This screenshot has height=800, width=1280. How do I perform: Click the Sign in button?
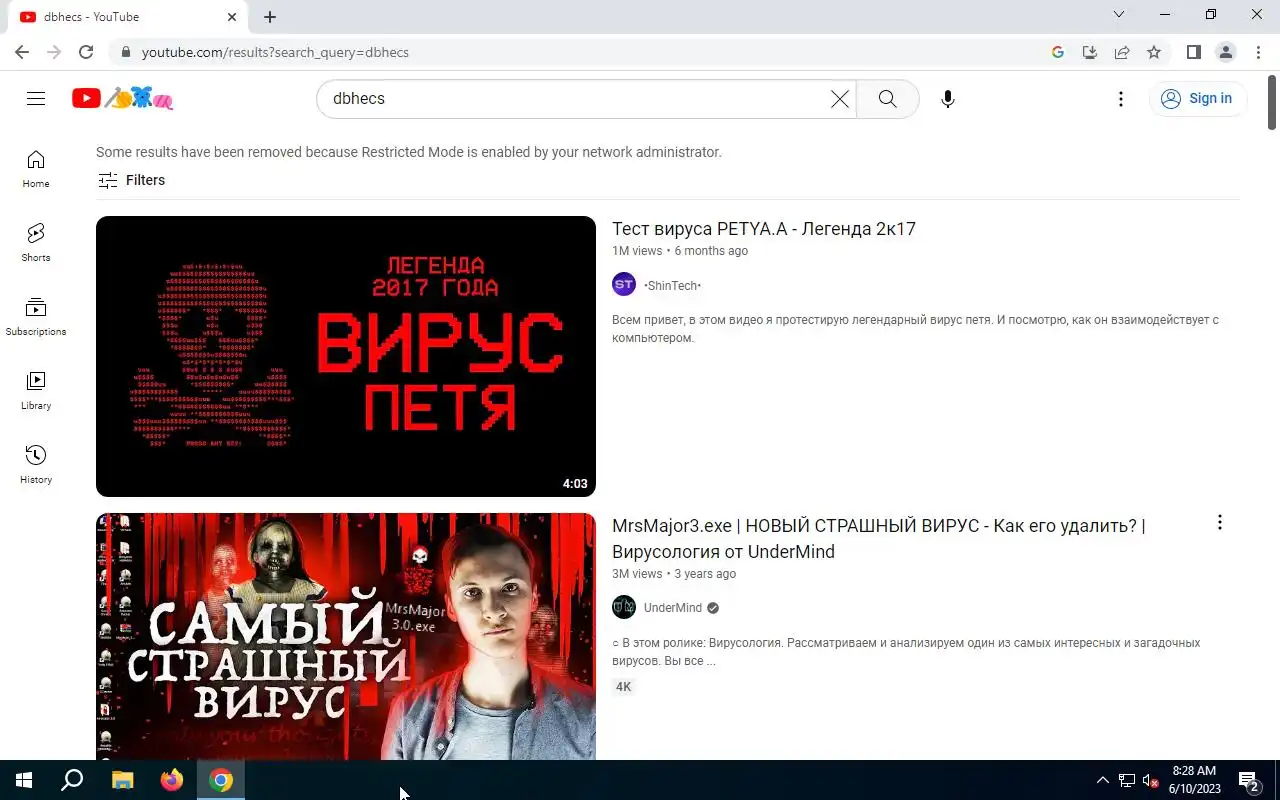(x=1197, y=98)
